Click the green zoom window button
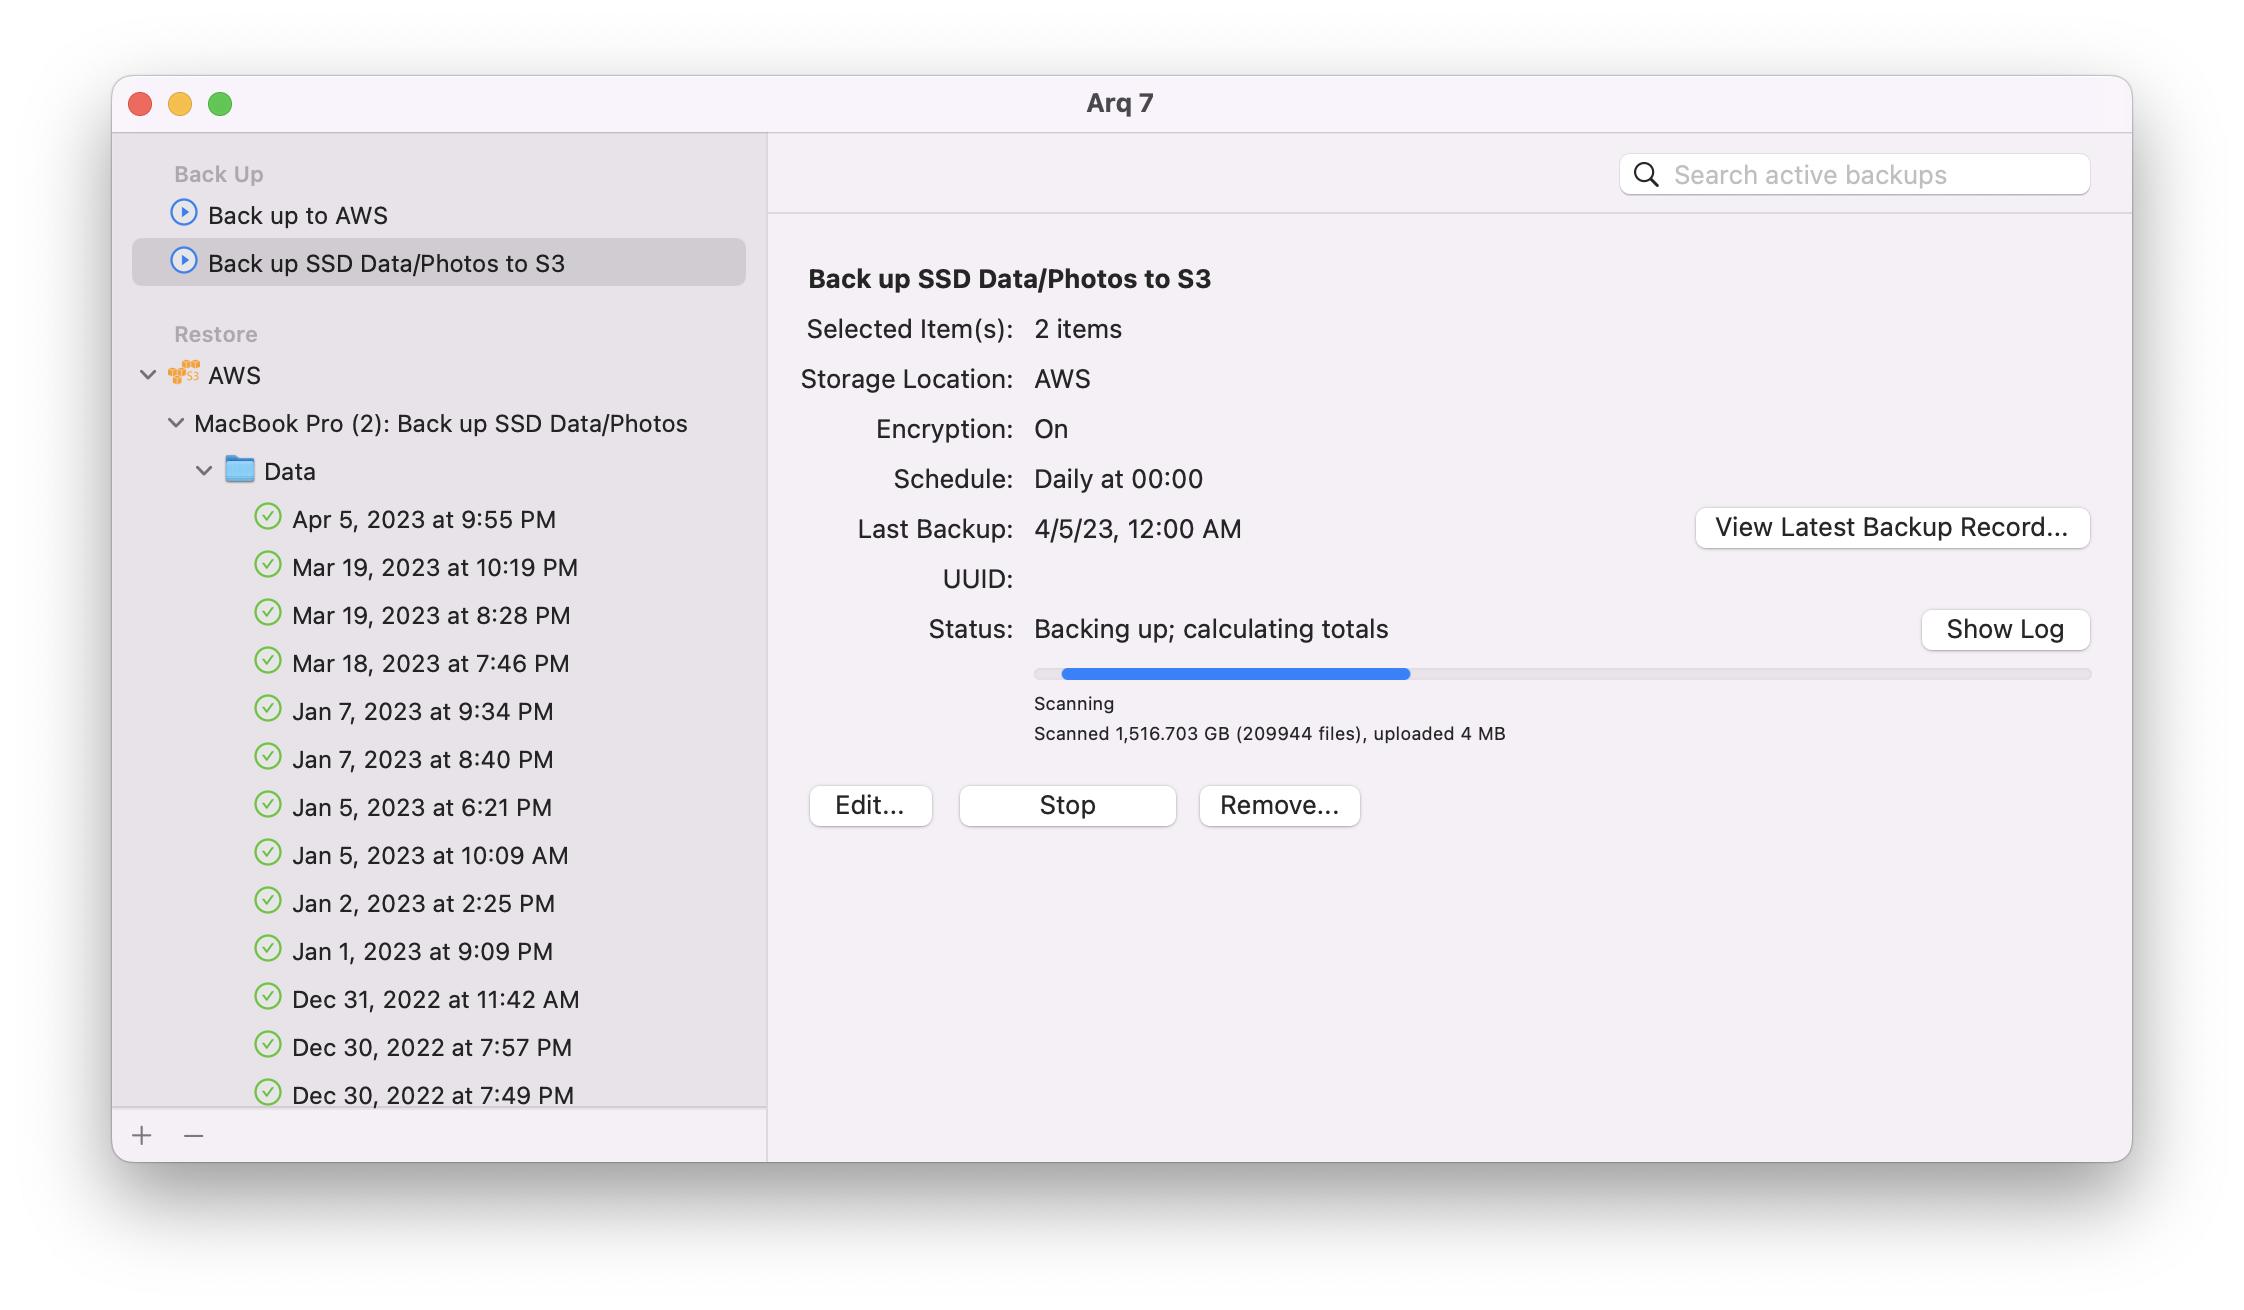The height and width of the screenshot is (1310, 2244). [220, 104]
